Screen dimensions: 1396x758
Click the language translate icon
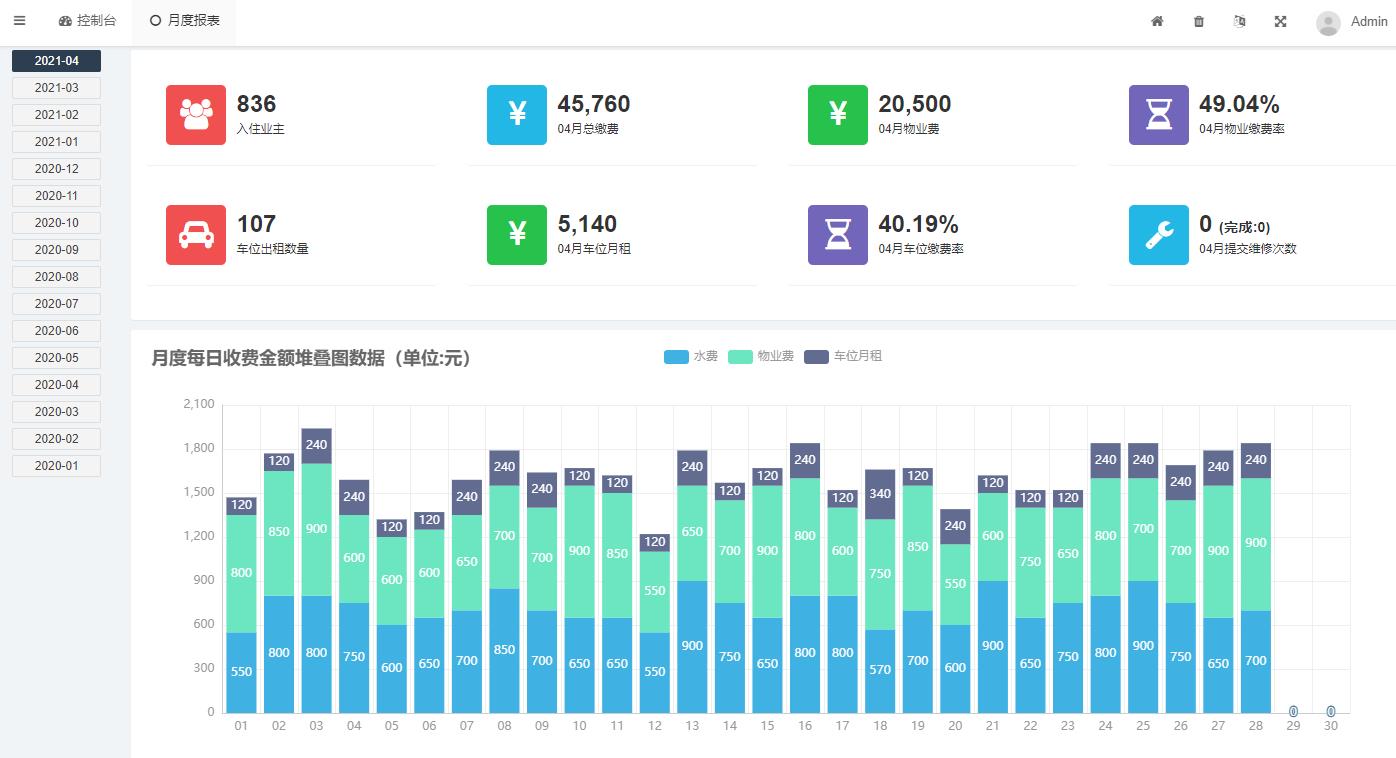pos(1240,22)
